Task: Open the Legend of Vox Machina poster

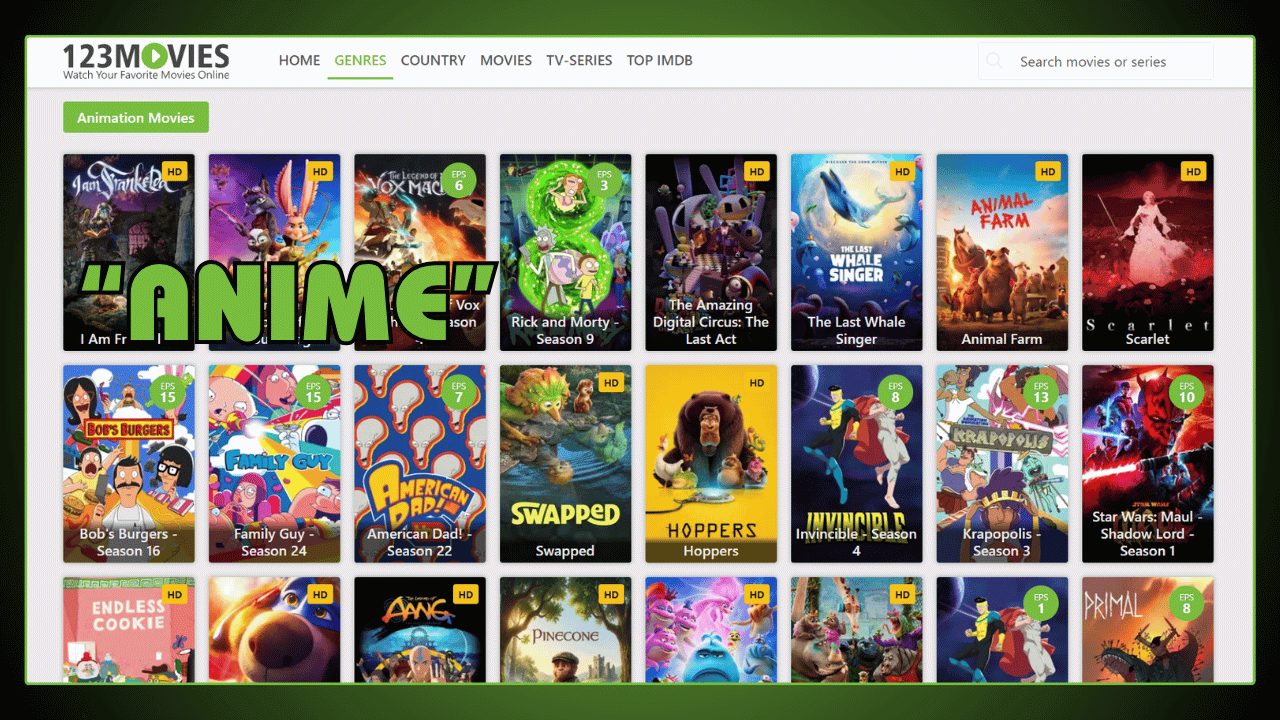Action: (x=420, y=252)
